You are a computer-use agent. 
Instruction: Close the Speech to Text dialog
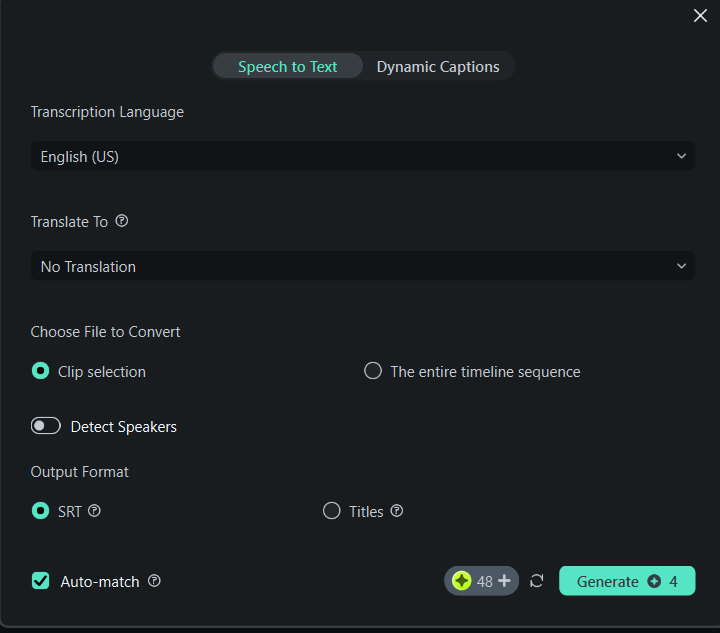(700, 15)
